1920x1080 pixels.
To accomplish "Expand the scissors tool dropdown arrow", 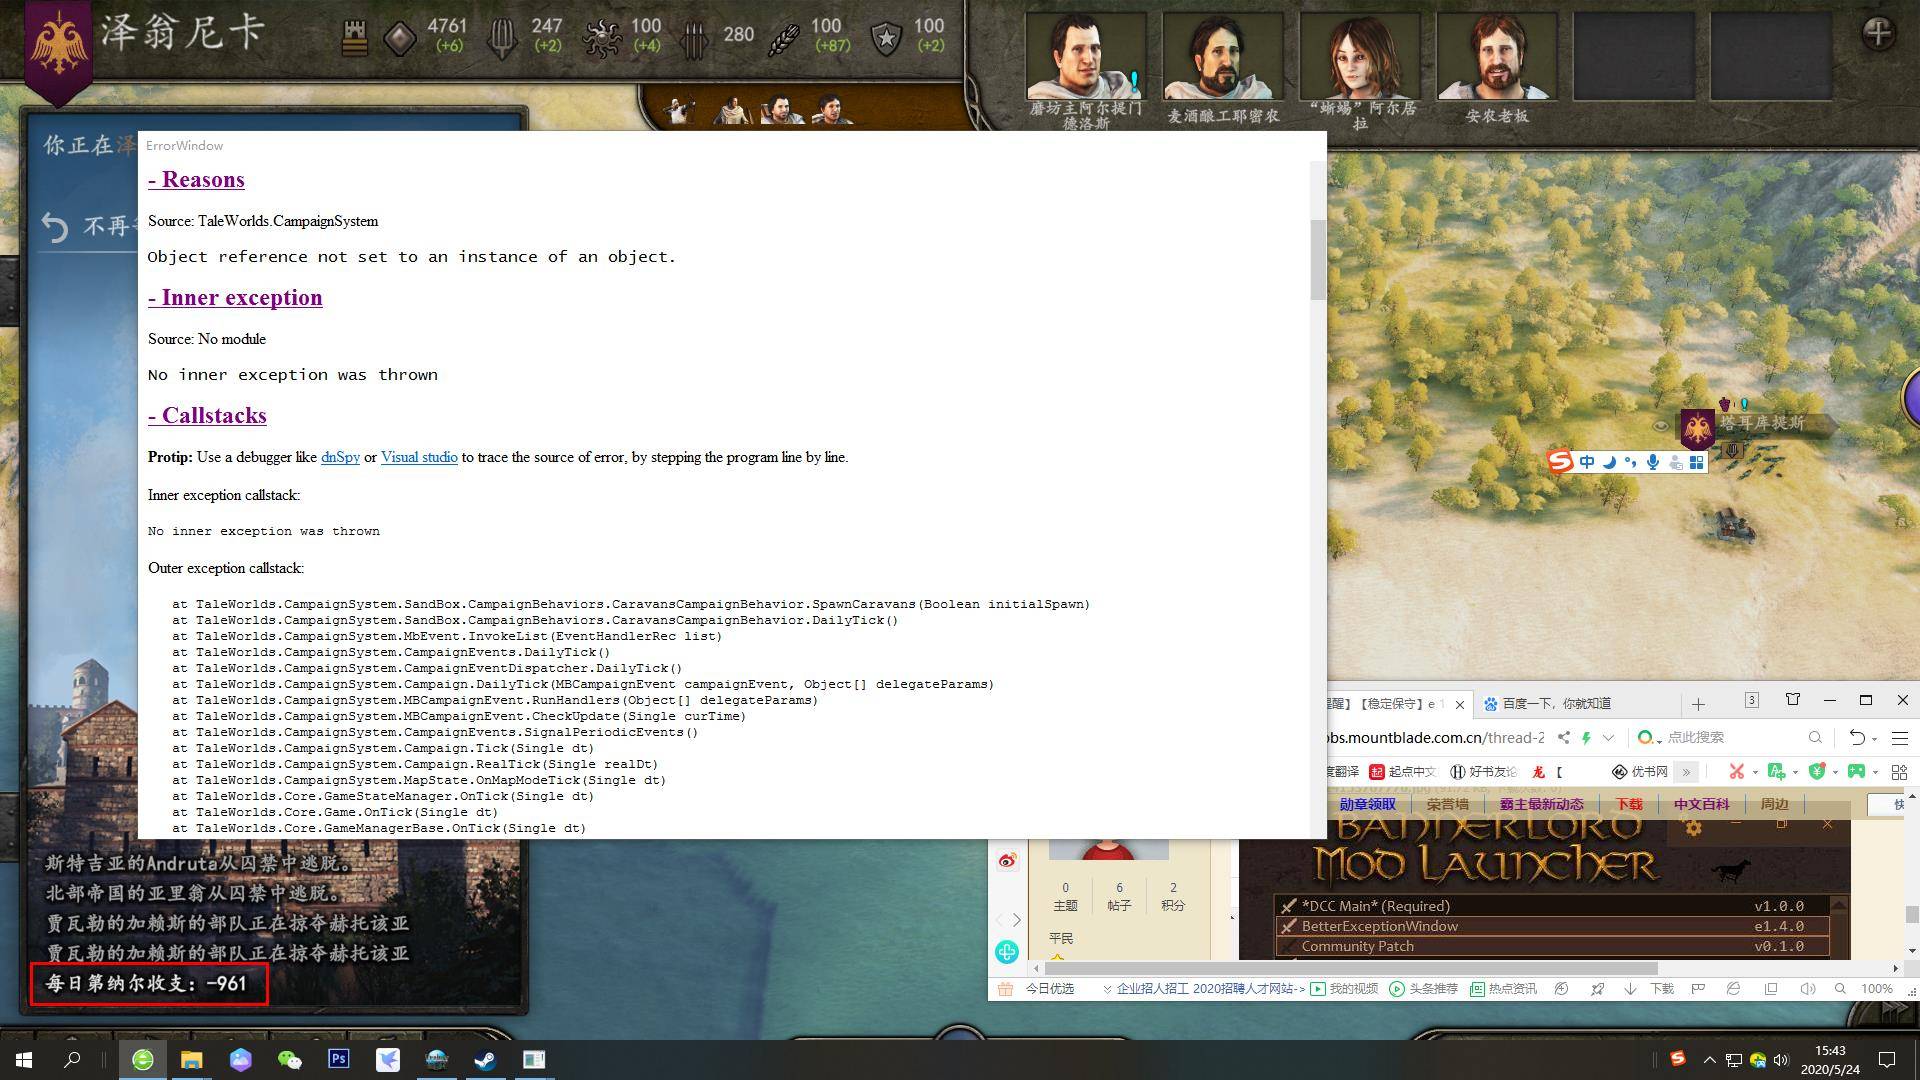I will [x=1755, y=772].
